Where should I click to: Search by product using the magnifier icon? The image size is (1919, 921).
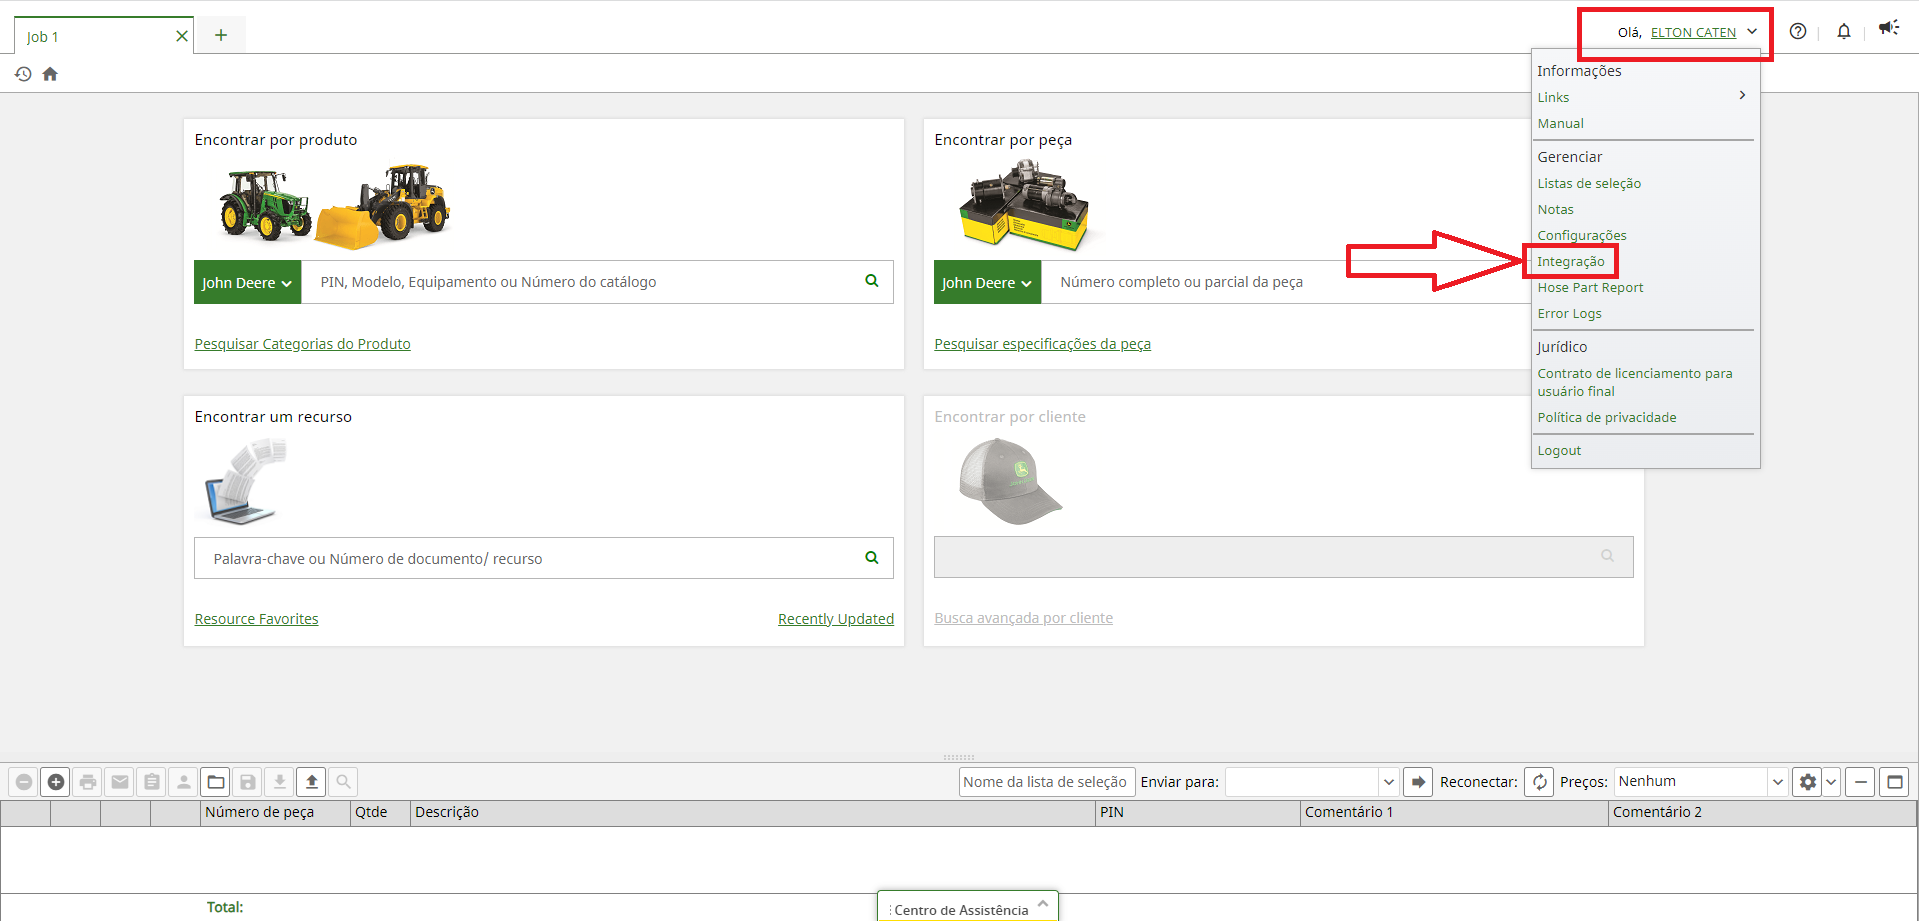[x=872, y=281]
